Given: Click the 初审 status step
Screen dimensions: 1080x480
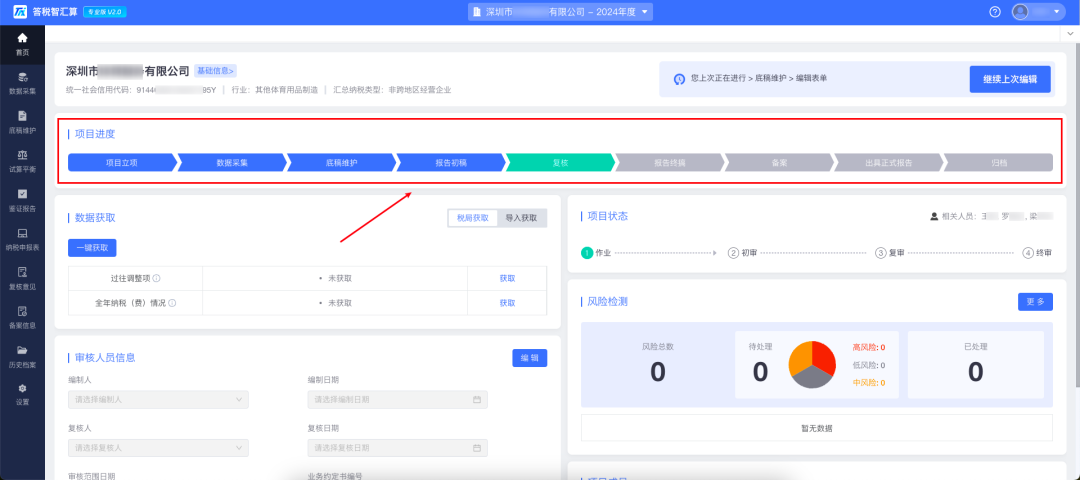Looking at the screenshot, I should (743, 253).
